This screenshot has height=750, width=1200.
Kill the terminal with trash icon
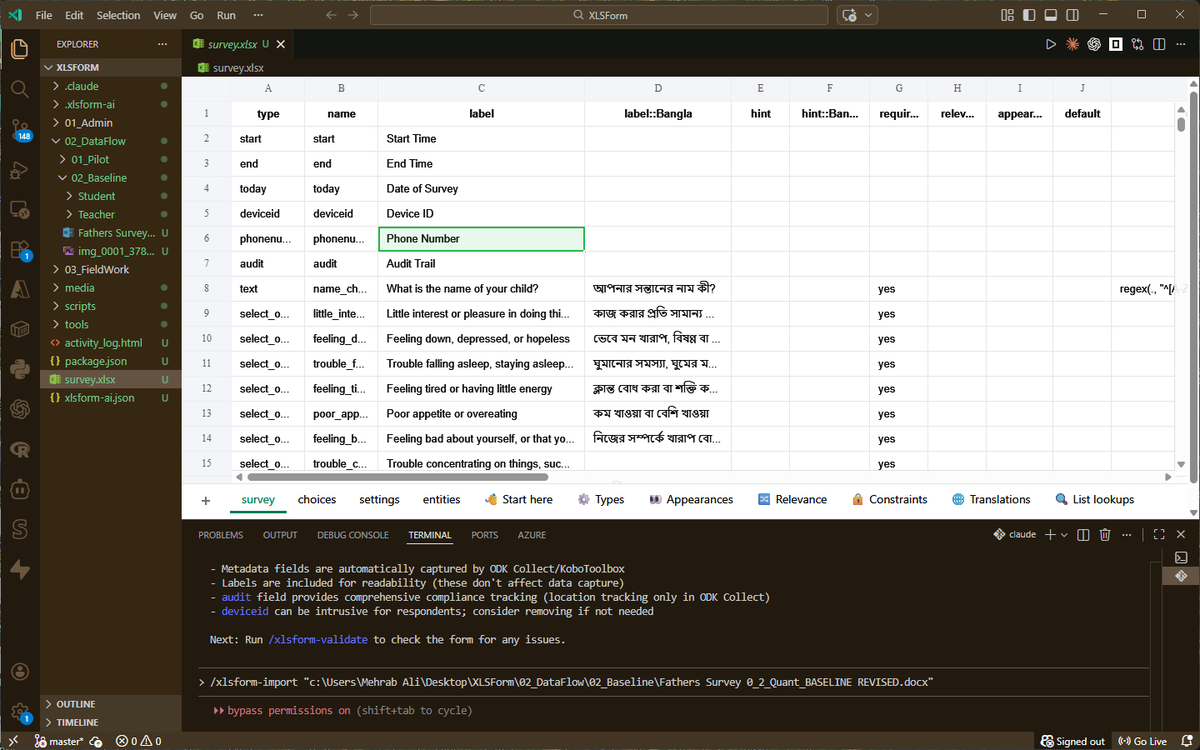pyautogui.click(x=1105, y=535)
